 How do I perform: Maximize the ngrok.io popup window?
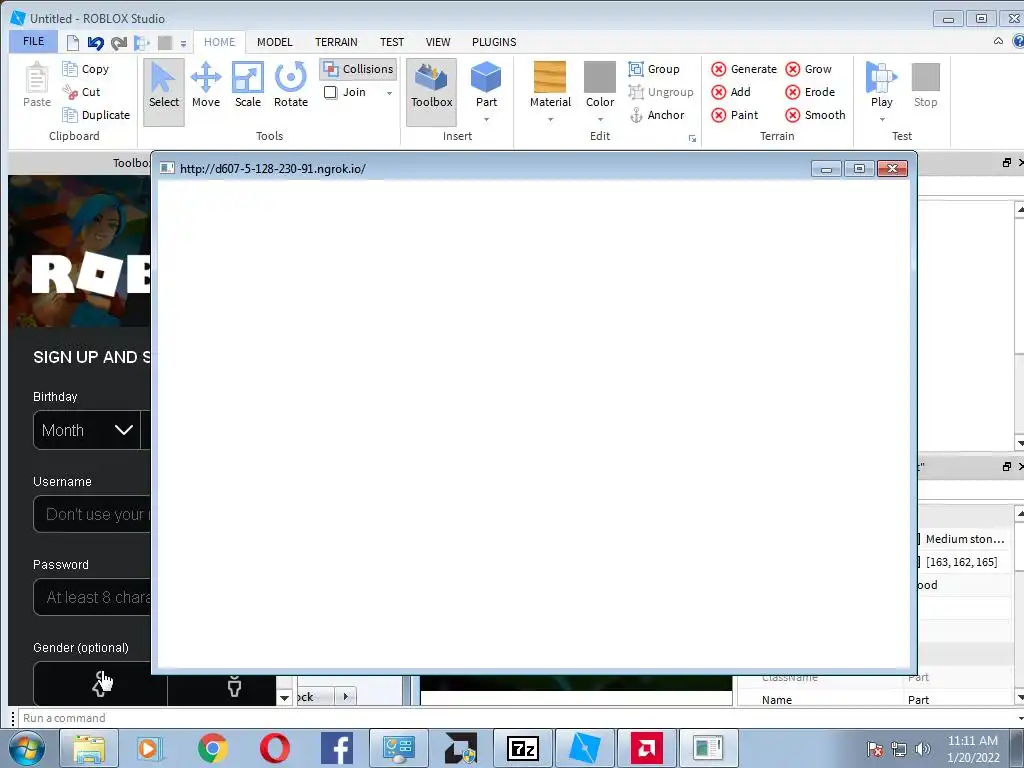(859, 168)
